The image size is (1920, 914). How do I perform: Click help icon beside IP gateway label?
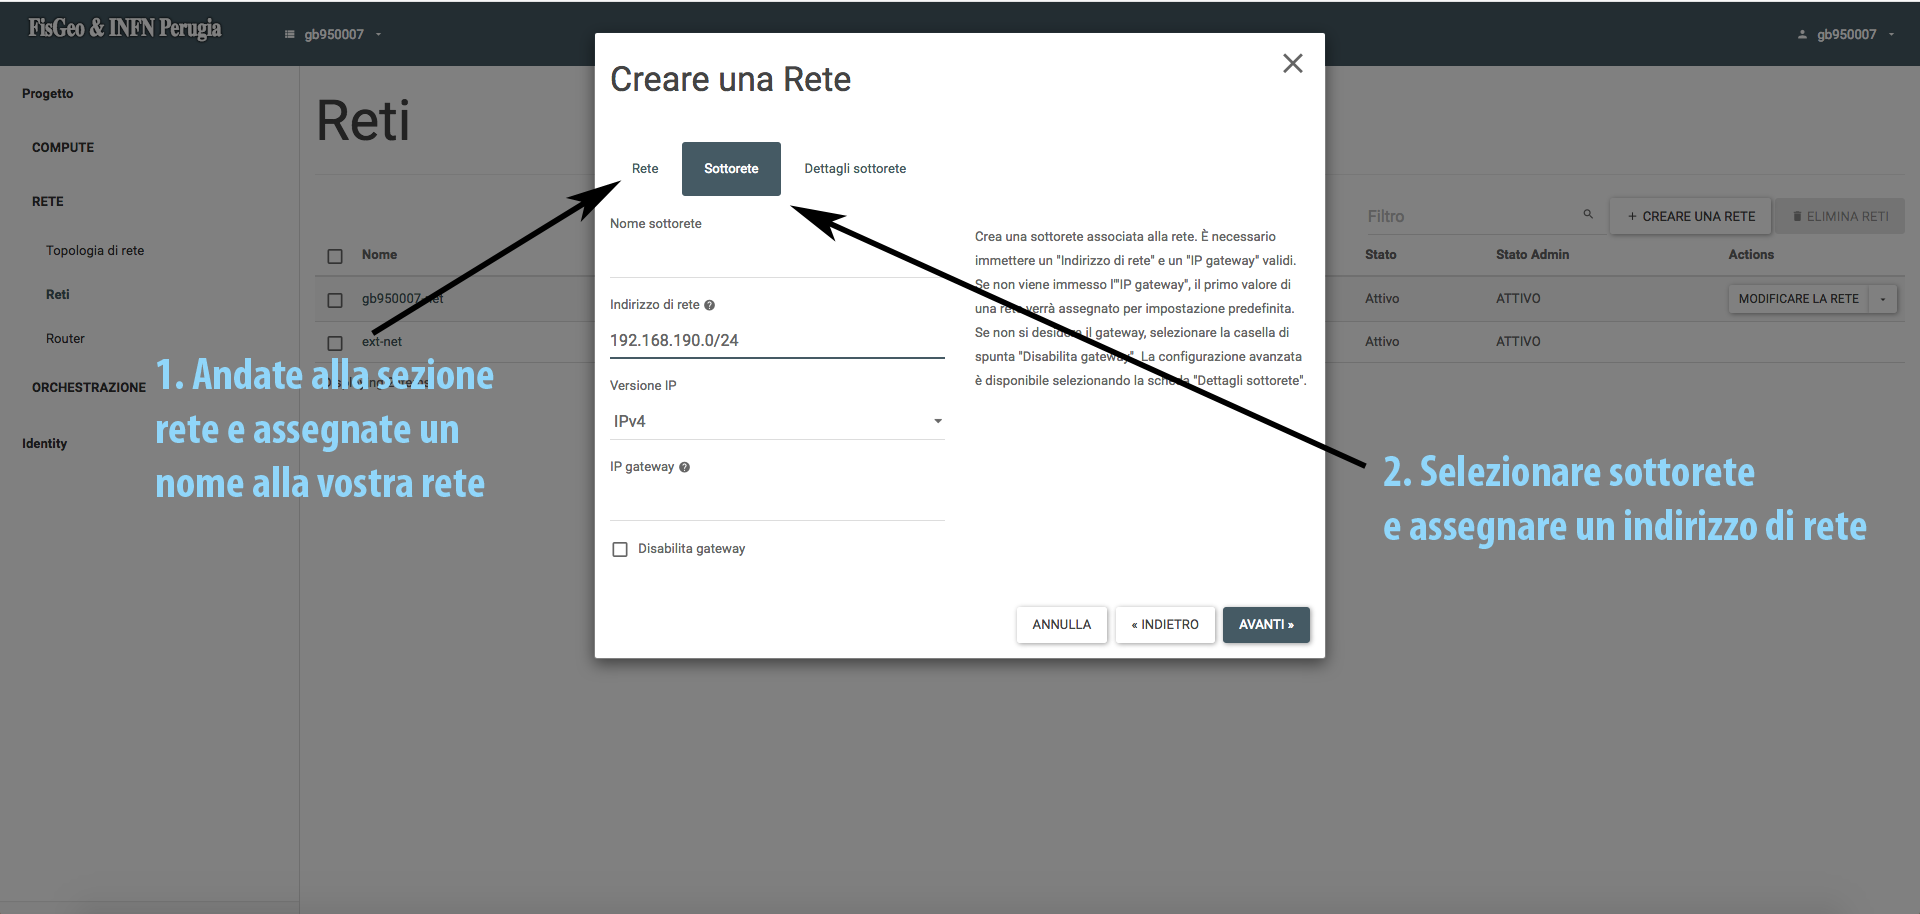pyautogui.click(x=684, y=467)
